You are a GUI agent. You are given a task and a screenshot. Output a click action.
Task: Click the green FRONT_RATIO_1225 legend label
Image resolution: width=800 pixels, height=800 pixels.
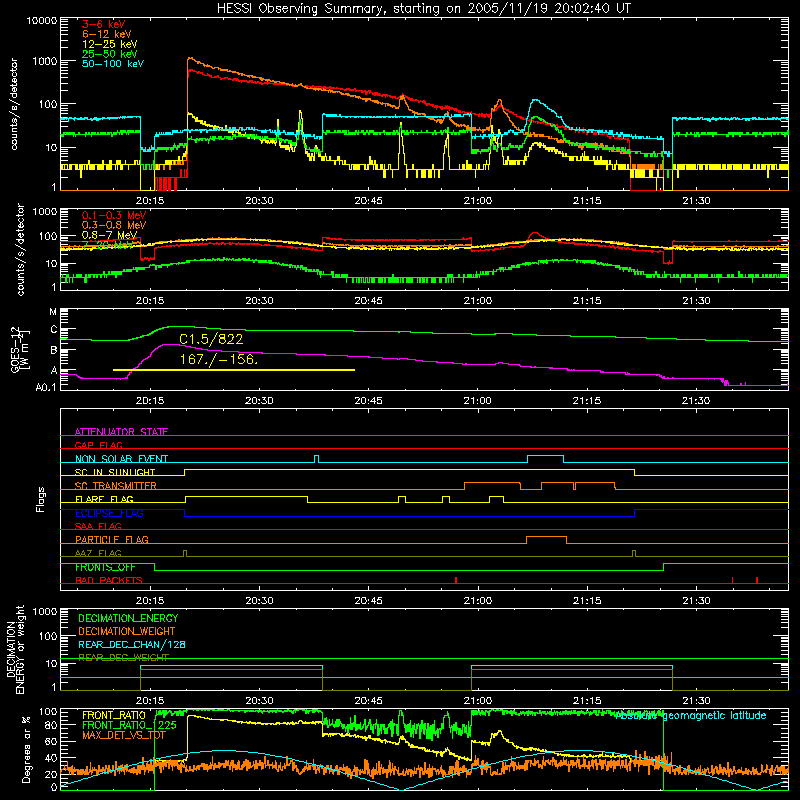pos(130,725)
